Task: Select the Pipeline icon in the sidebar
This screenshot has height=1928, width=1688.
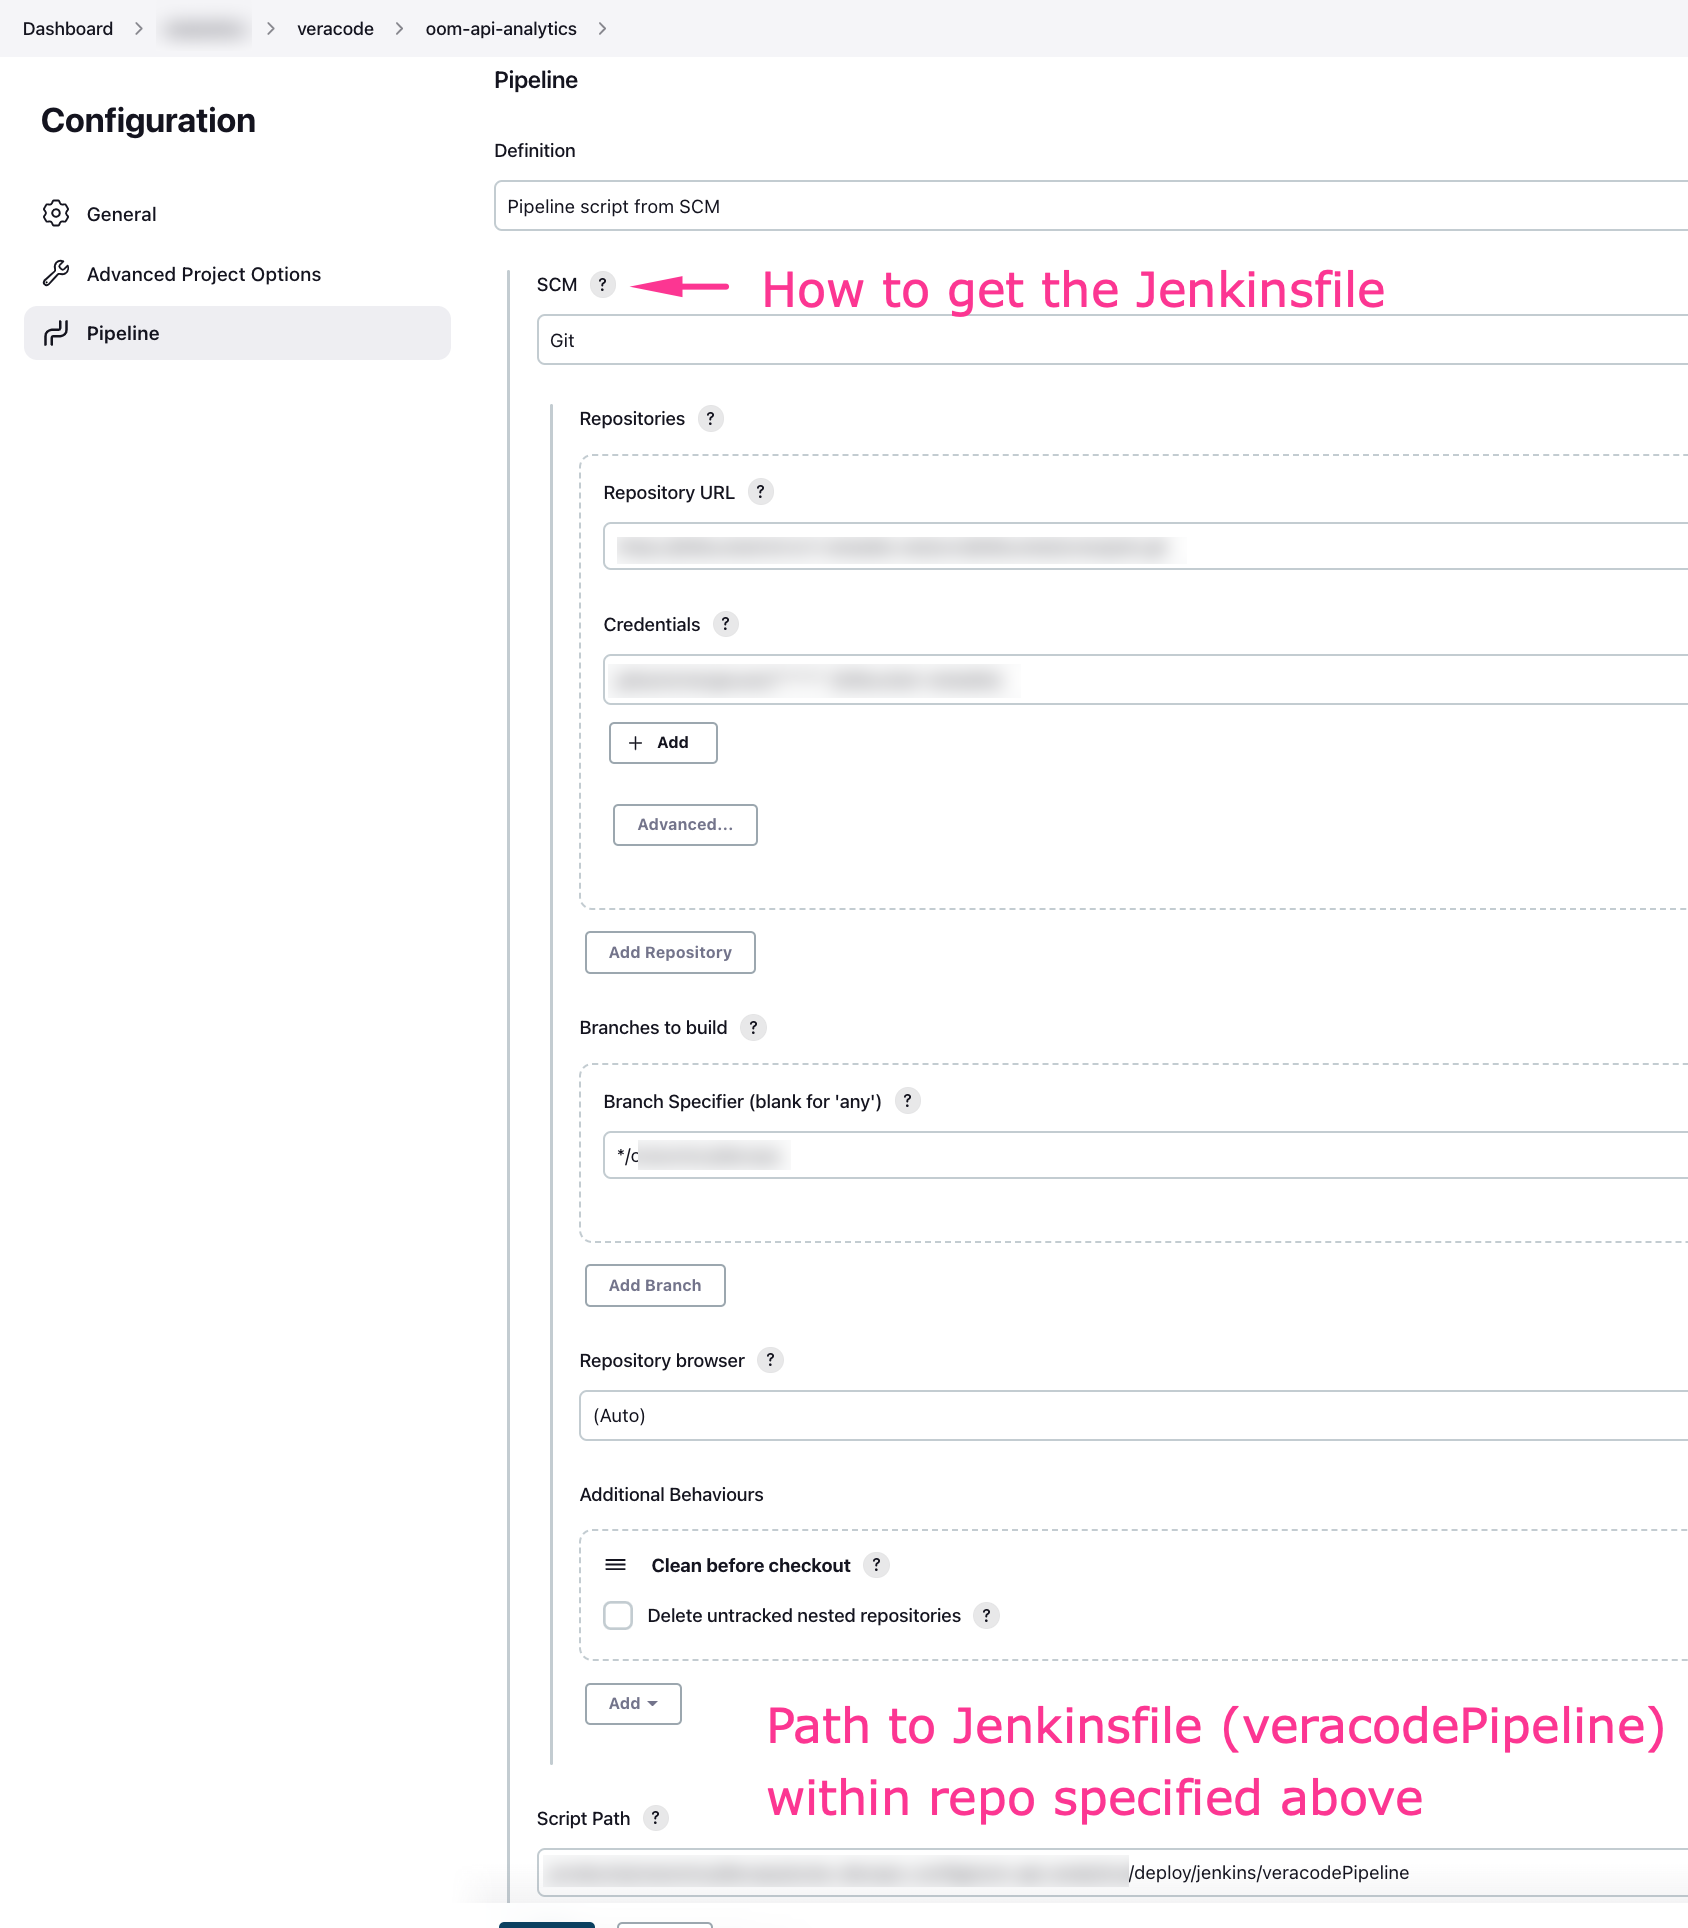Action: click(x=57, y=333)
